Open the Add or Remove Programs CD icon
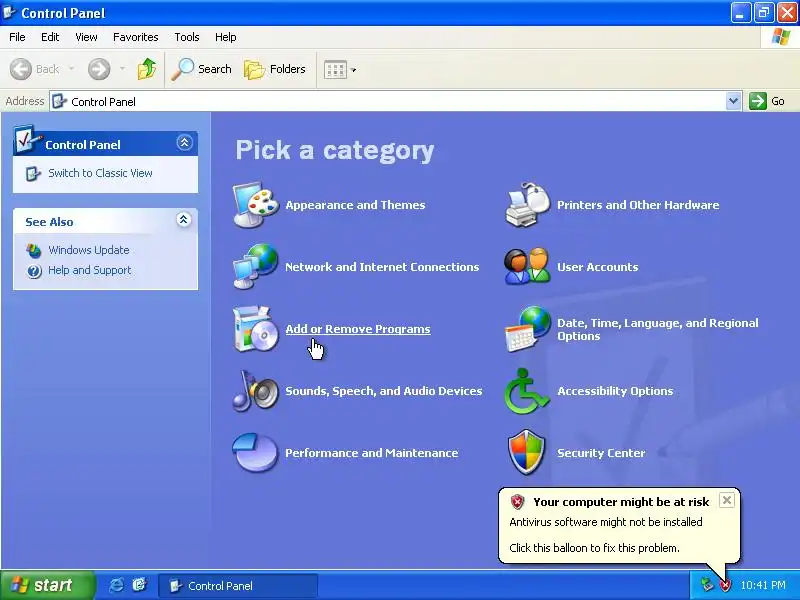The width and height of the screenshot is (800, 600). [x=256, y=329]
